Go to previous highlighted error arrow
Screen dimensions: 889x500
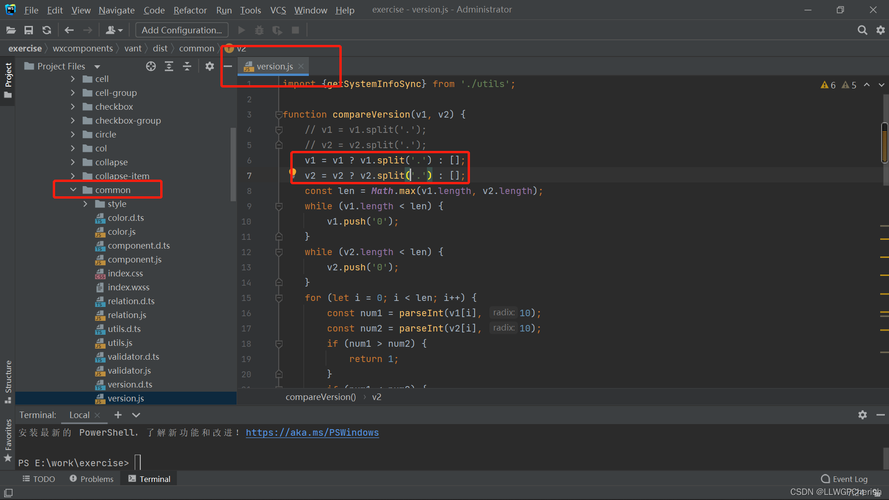(x=867, y=84)
